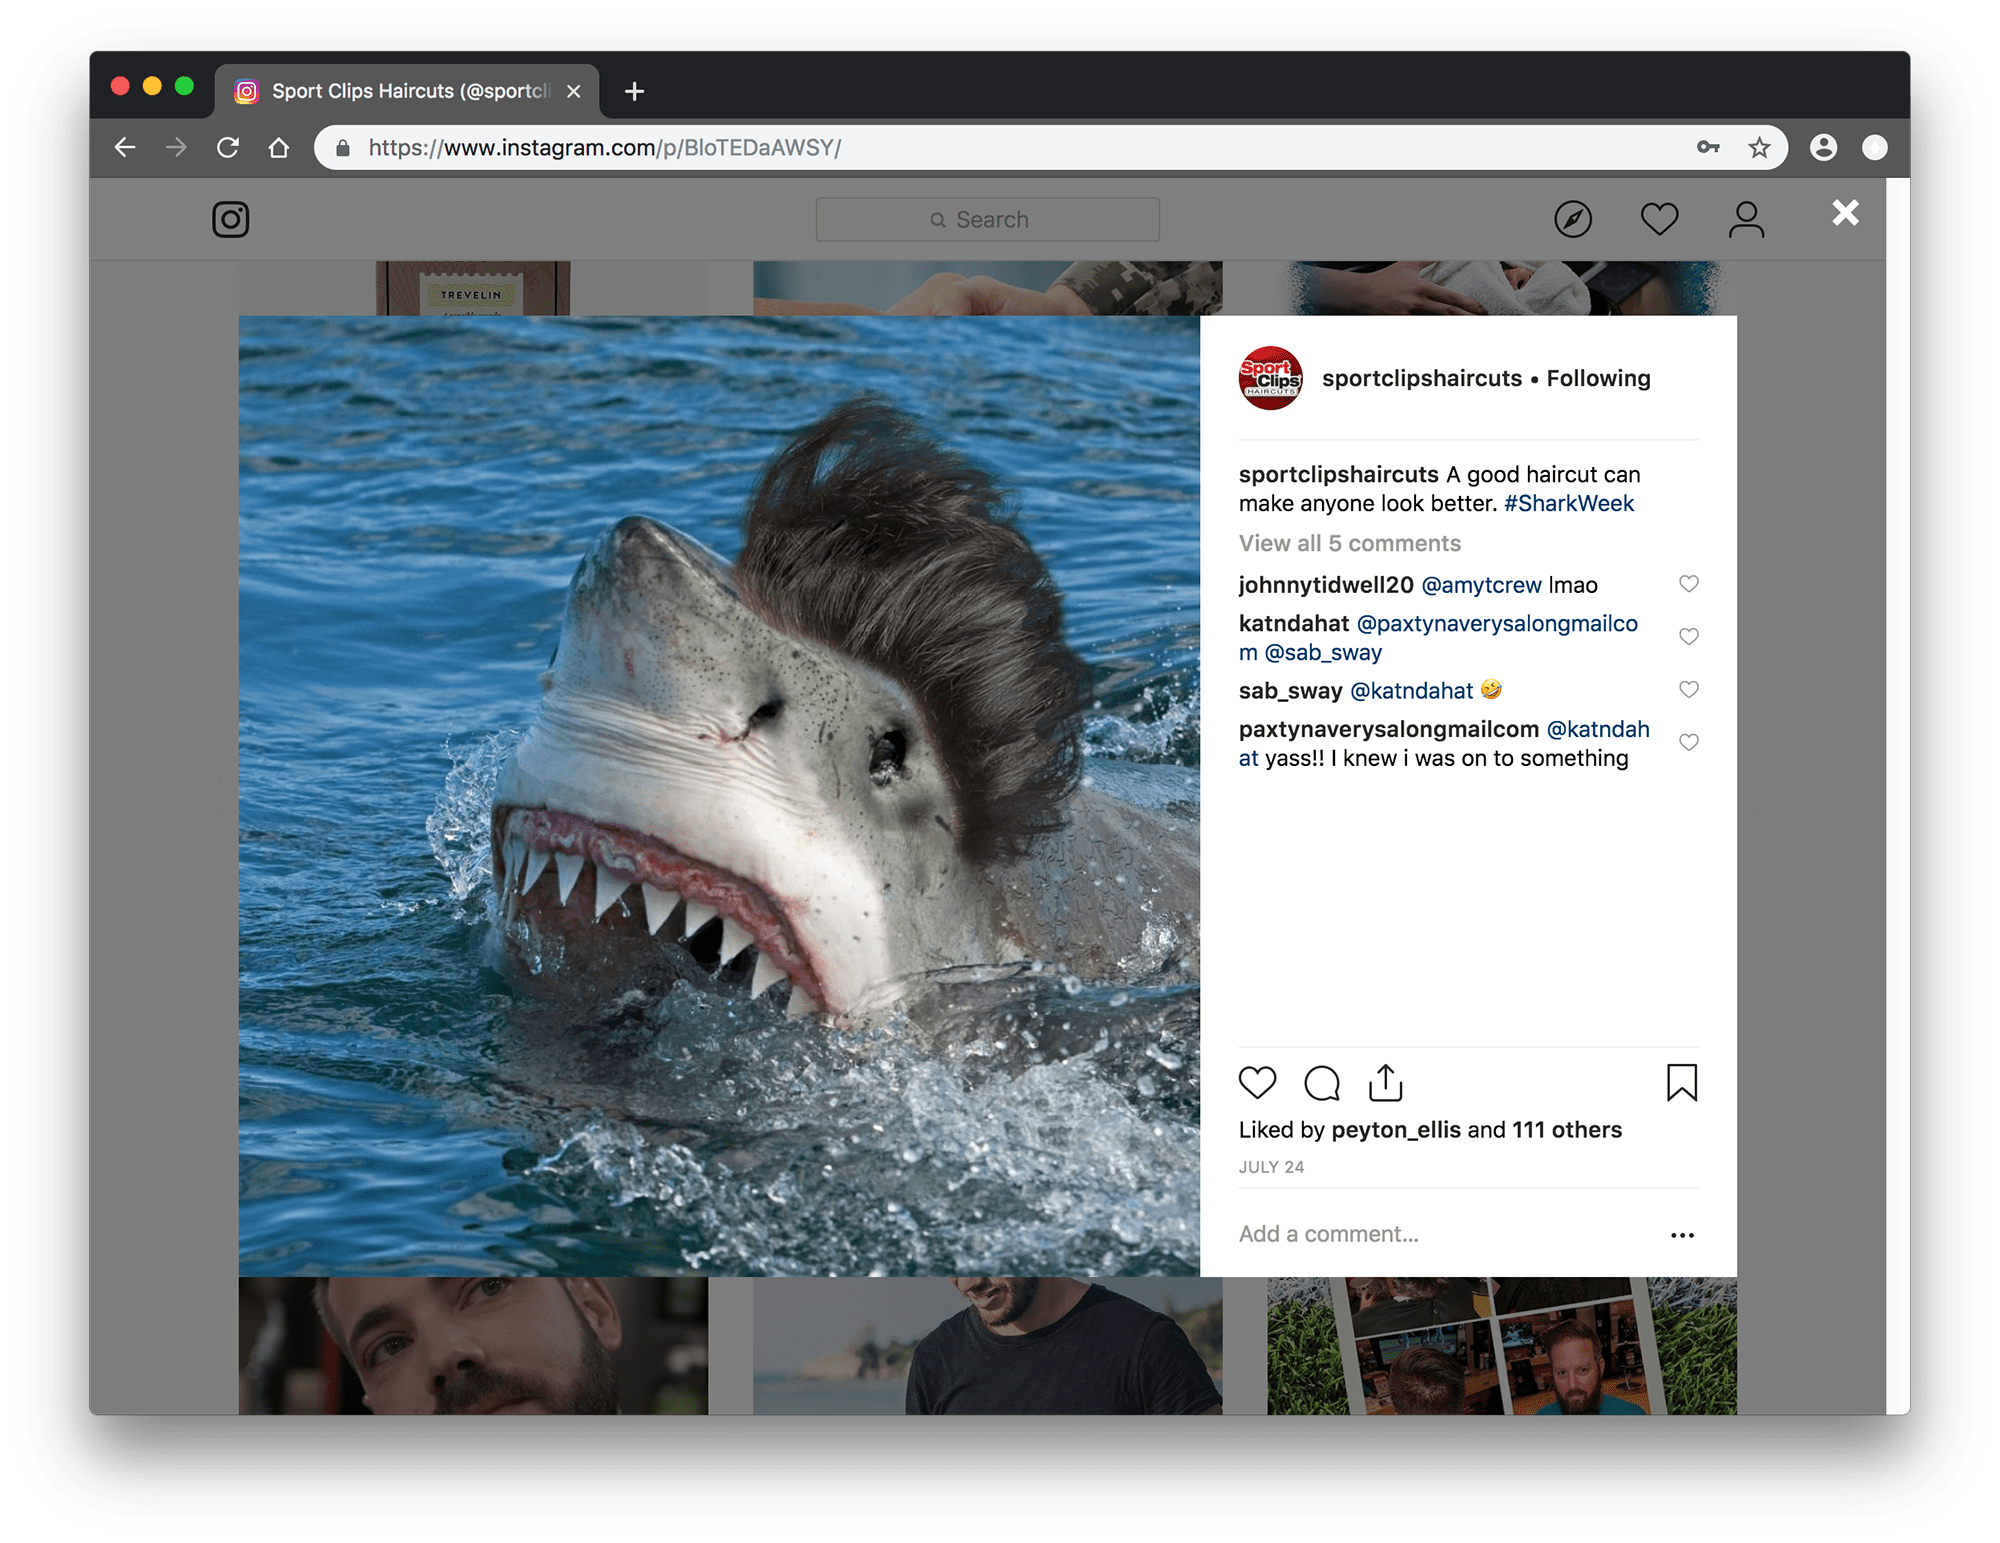Open paxtynaverysalongmailcom commenter profile

[x=1388, y=730]
